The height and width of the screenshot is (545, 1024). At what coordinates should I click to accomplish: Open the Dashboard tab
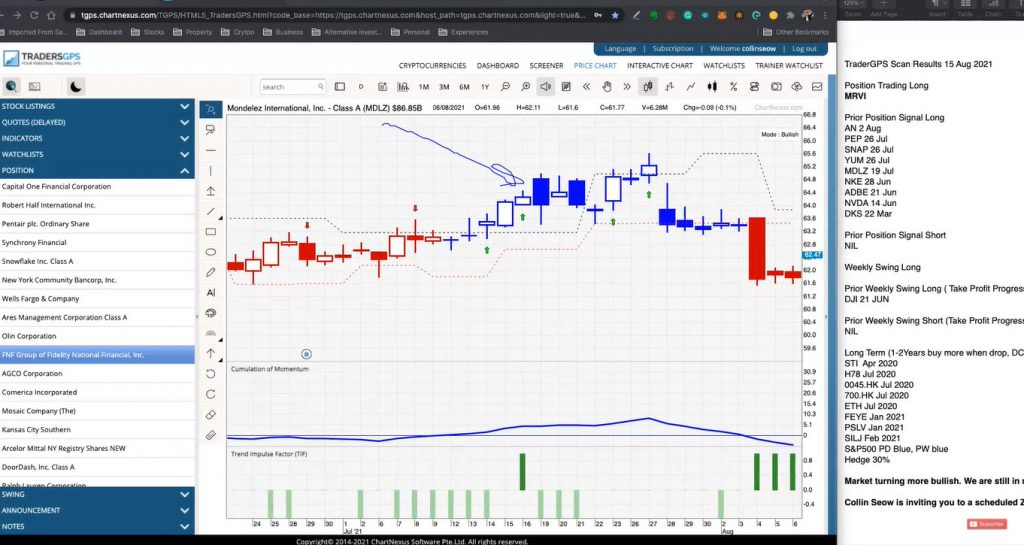[x=498, y=65]
